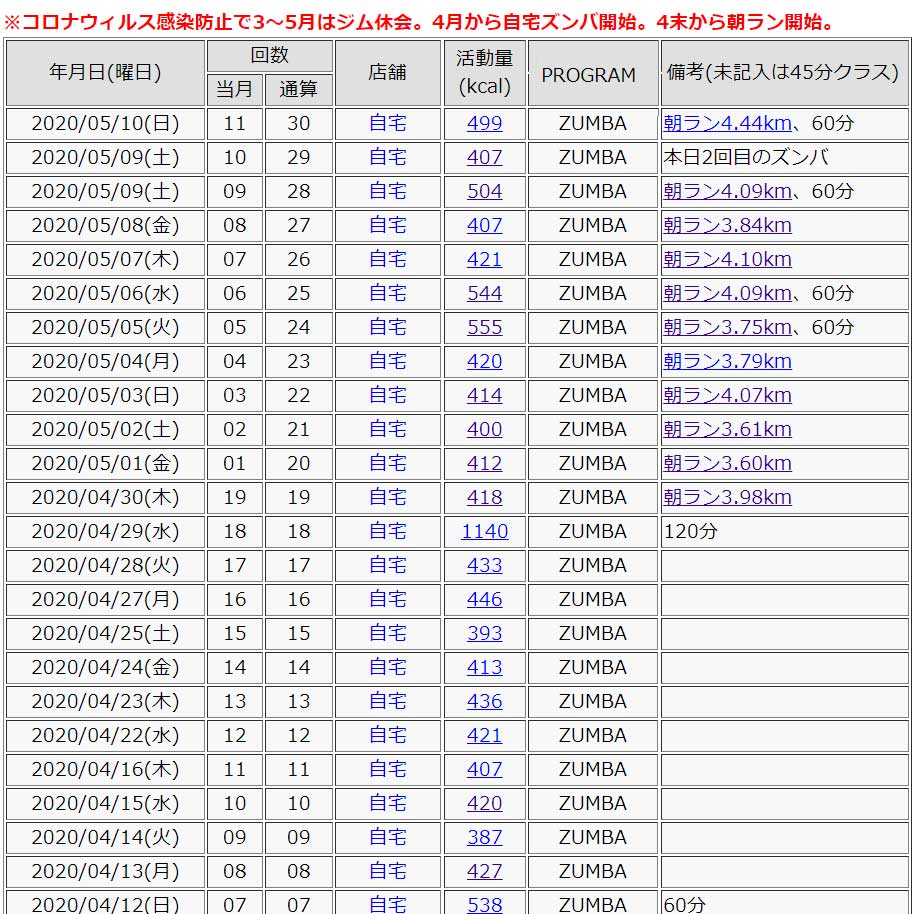
Task: Select the date cell 2020/05/07(木)
Action: (106, 259)
